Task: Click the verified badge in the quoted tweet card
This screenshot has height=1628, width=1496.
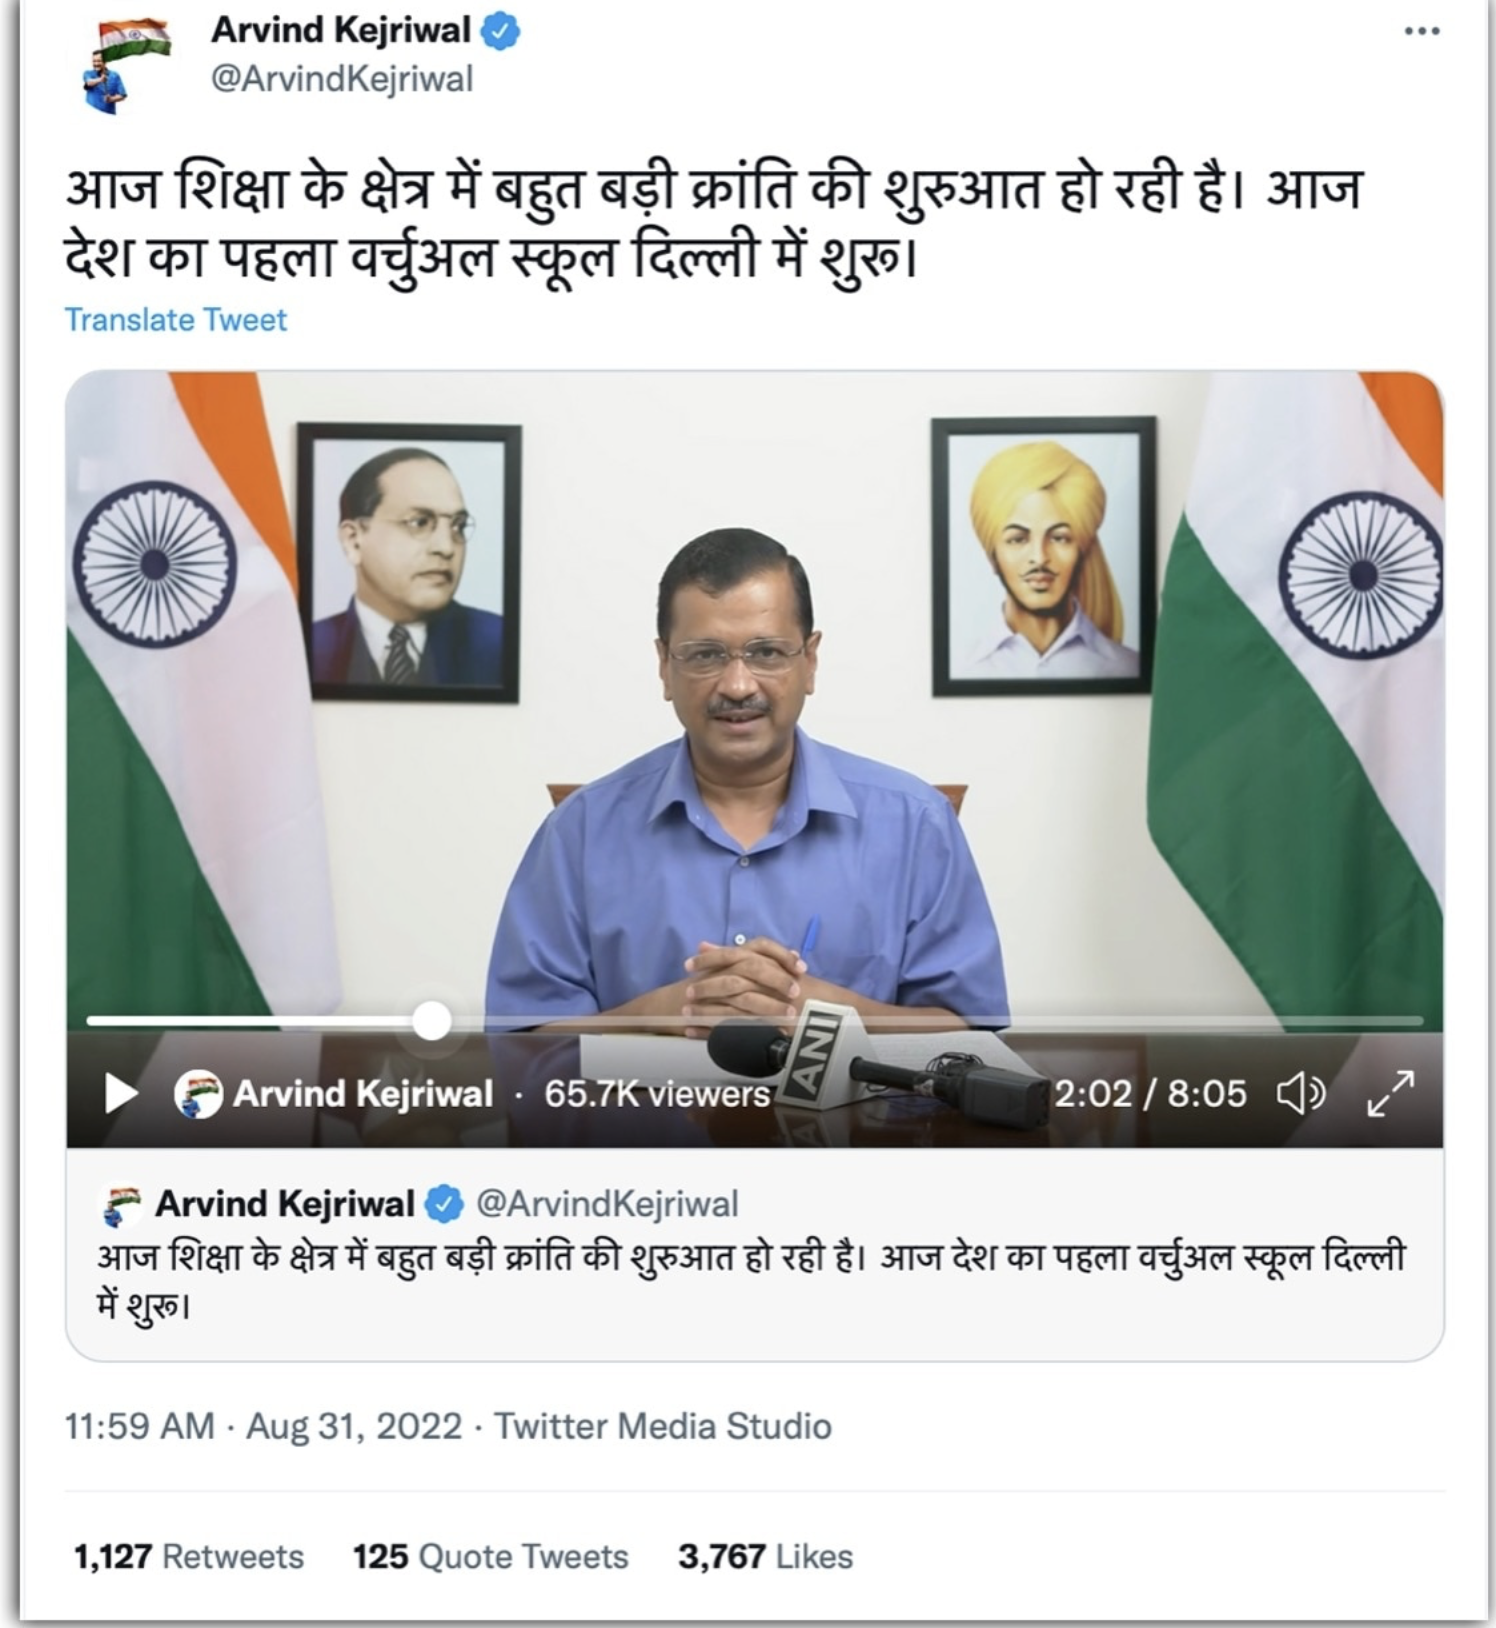Action: click(445, 1204)
